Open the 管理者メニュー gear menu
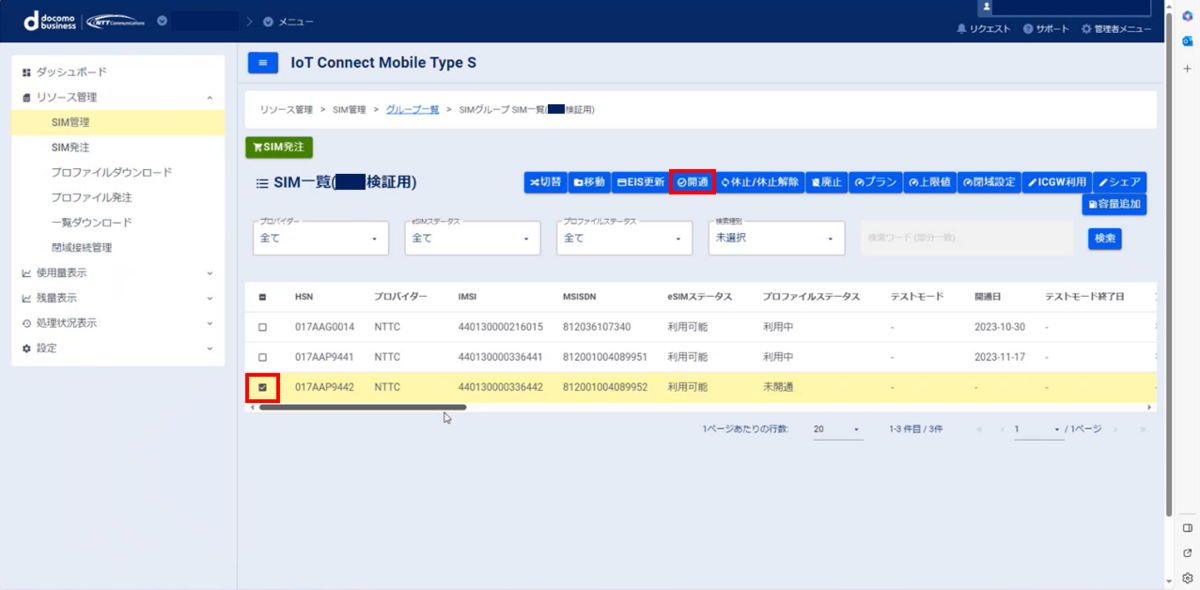The image size is (1200, 590). click(x=1116, y=29)
